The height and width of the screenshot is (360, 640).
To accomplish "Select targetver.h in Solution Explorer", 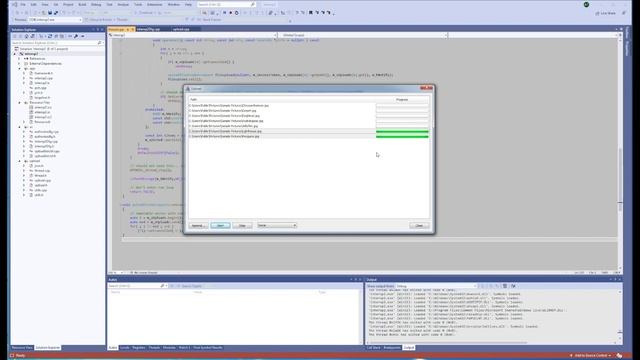I will point(42,98).
